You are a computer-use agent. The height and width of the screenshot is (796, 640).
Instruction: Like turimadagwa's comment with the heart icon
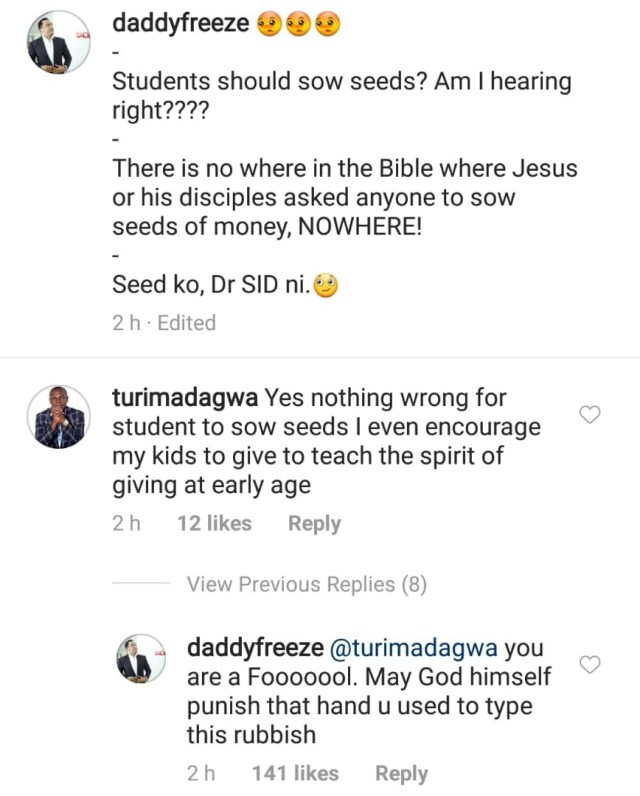[x=590, y=415]
